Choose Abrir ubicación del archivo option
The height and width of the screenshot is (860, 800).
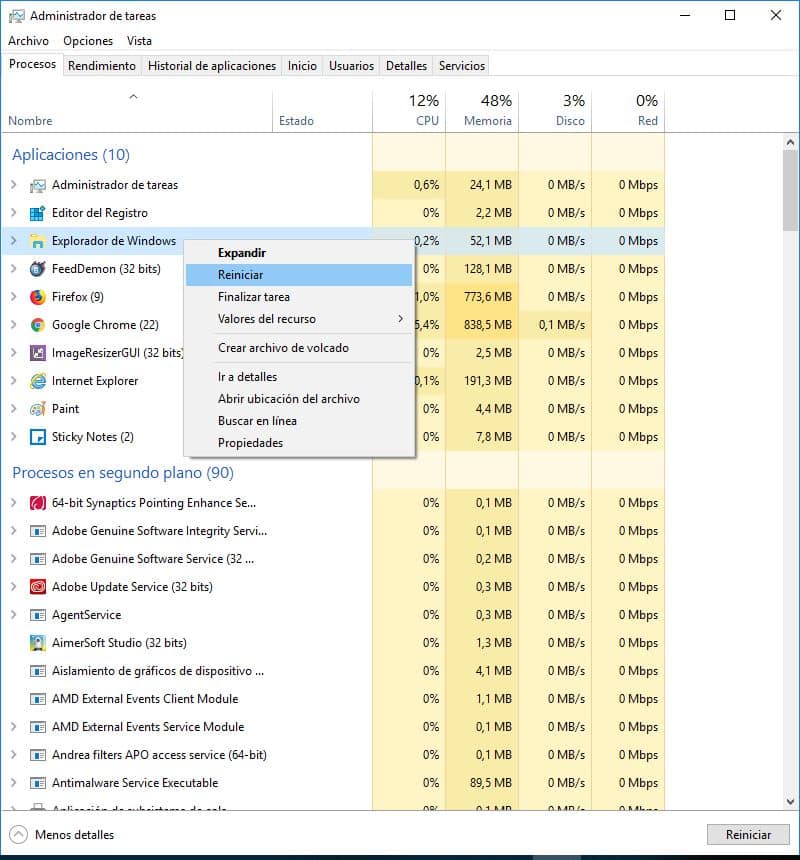tap(288, 399)
